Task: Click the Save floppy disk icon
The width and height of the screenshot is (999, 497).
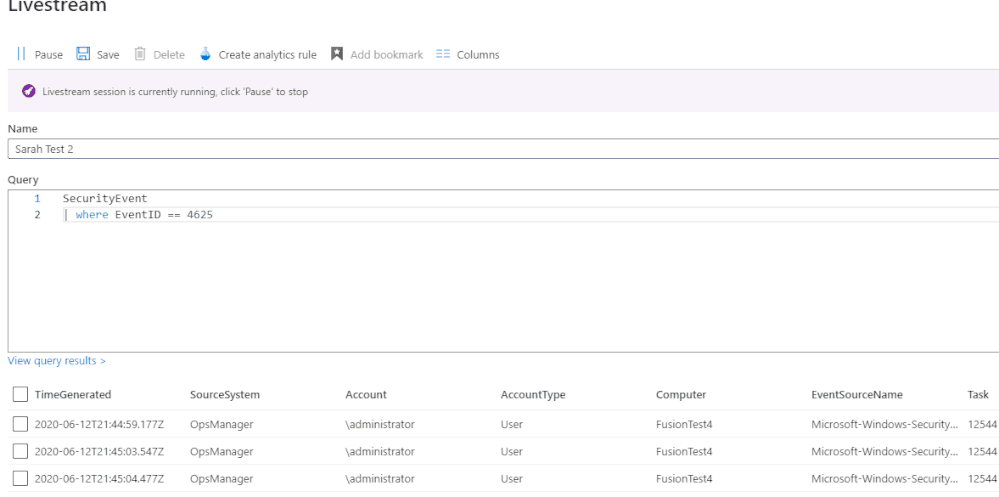Action: tap(84, 55)
